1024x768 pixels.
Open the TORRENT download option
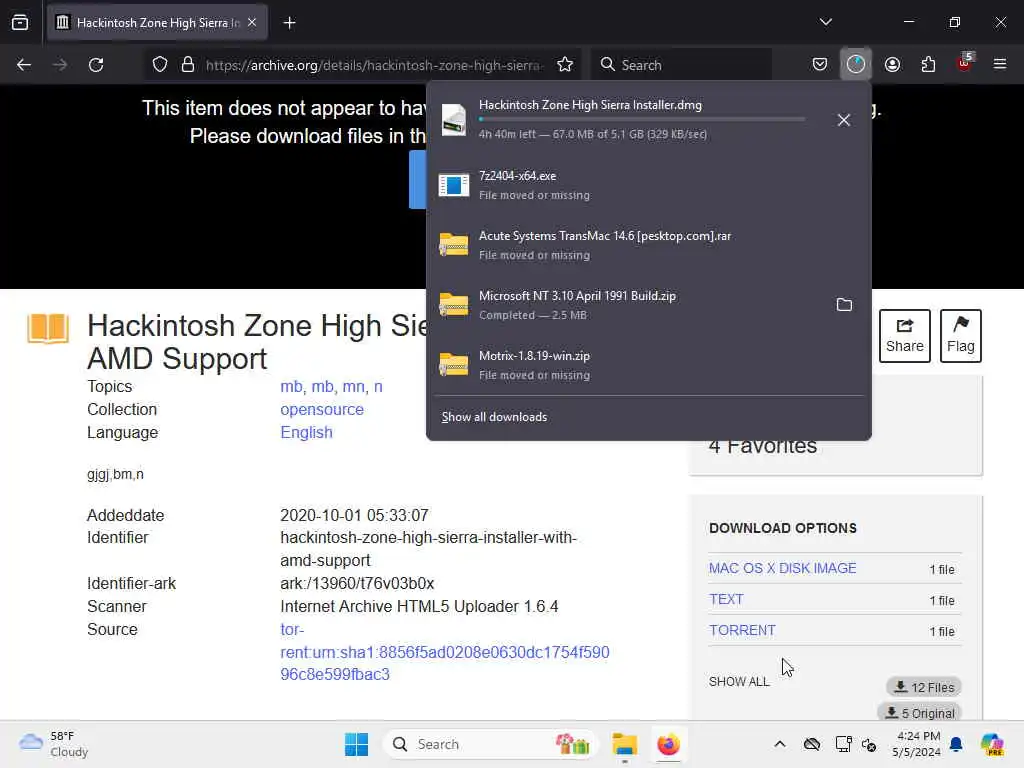click(742, 630)
